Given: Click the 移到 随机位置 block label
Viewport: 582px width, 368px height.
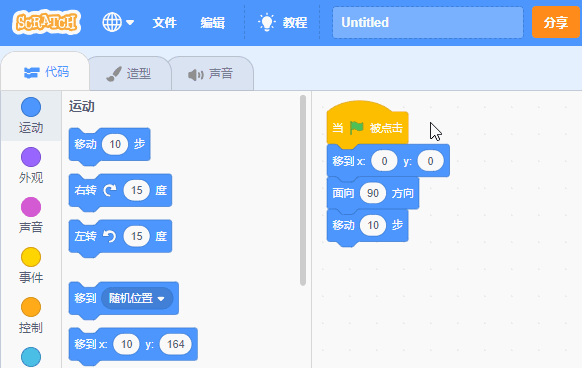Looking at the screenshot, I should (85, 298).
